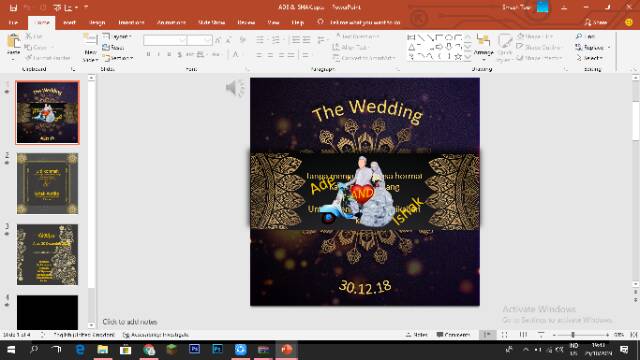The image size is (640, 360).
Task: Switch to Slide Sorter view
Action: tap(504, 335)
